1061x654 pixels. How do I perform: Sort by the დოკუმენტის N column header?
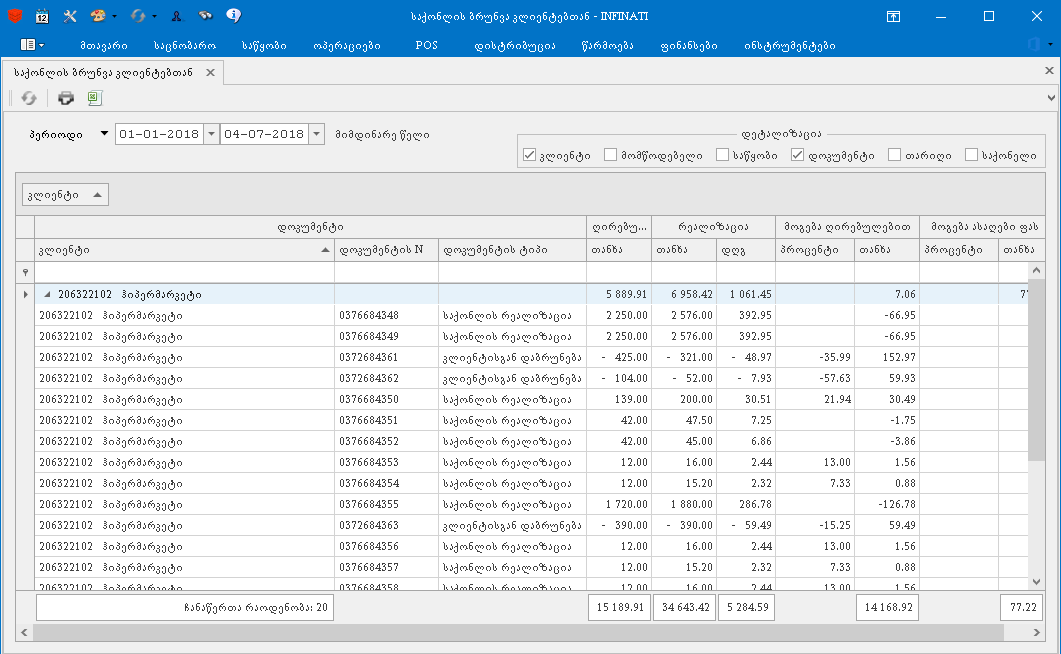pyautogui.click(x=386, y=250)
